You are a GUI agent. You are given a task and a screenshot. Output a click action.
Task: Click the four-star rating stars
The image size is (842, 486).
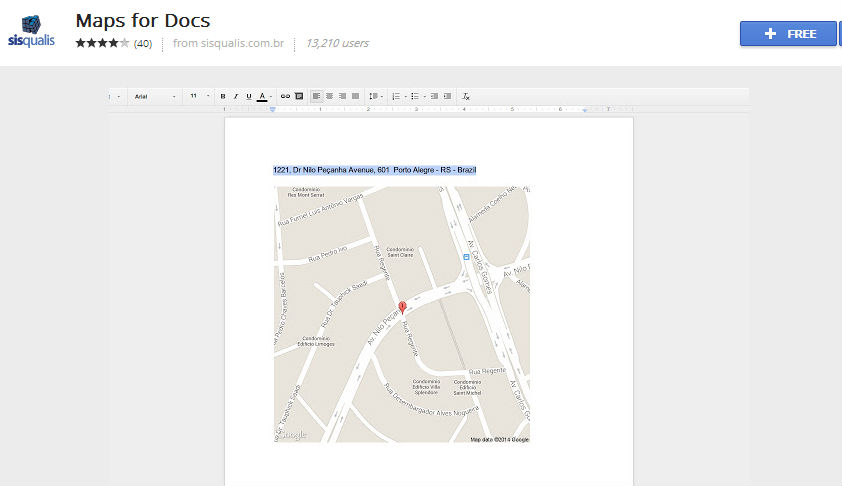pos(102,43)
